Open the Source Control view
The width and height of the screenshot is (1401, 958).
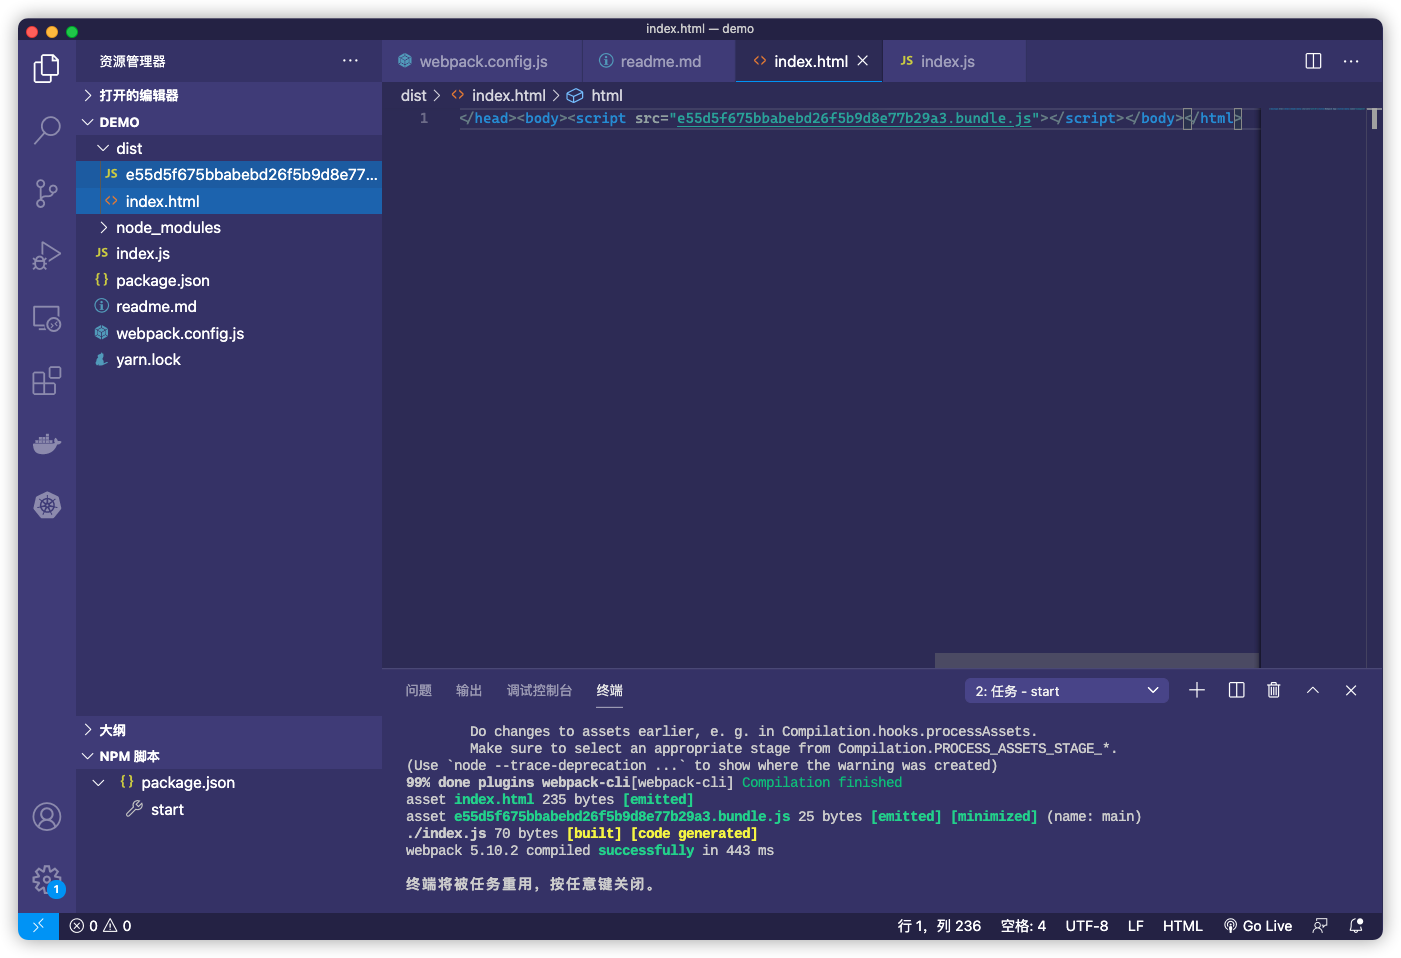coord(47,193)
